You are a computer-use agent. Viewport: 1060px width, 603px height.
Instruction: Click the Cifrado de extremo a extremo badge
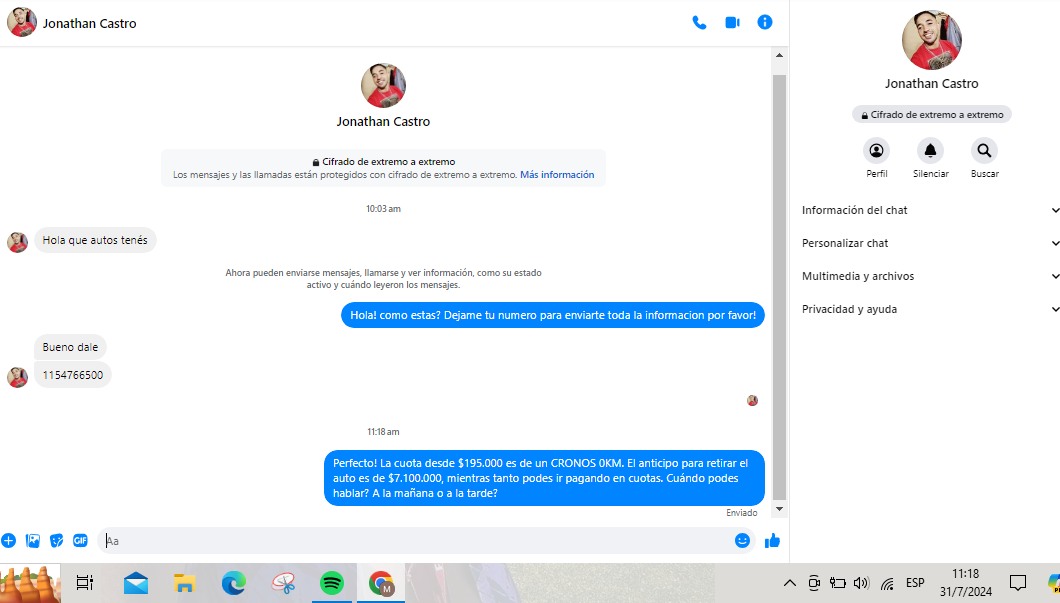(x=932, y=115)
